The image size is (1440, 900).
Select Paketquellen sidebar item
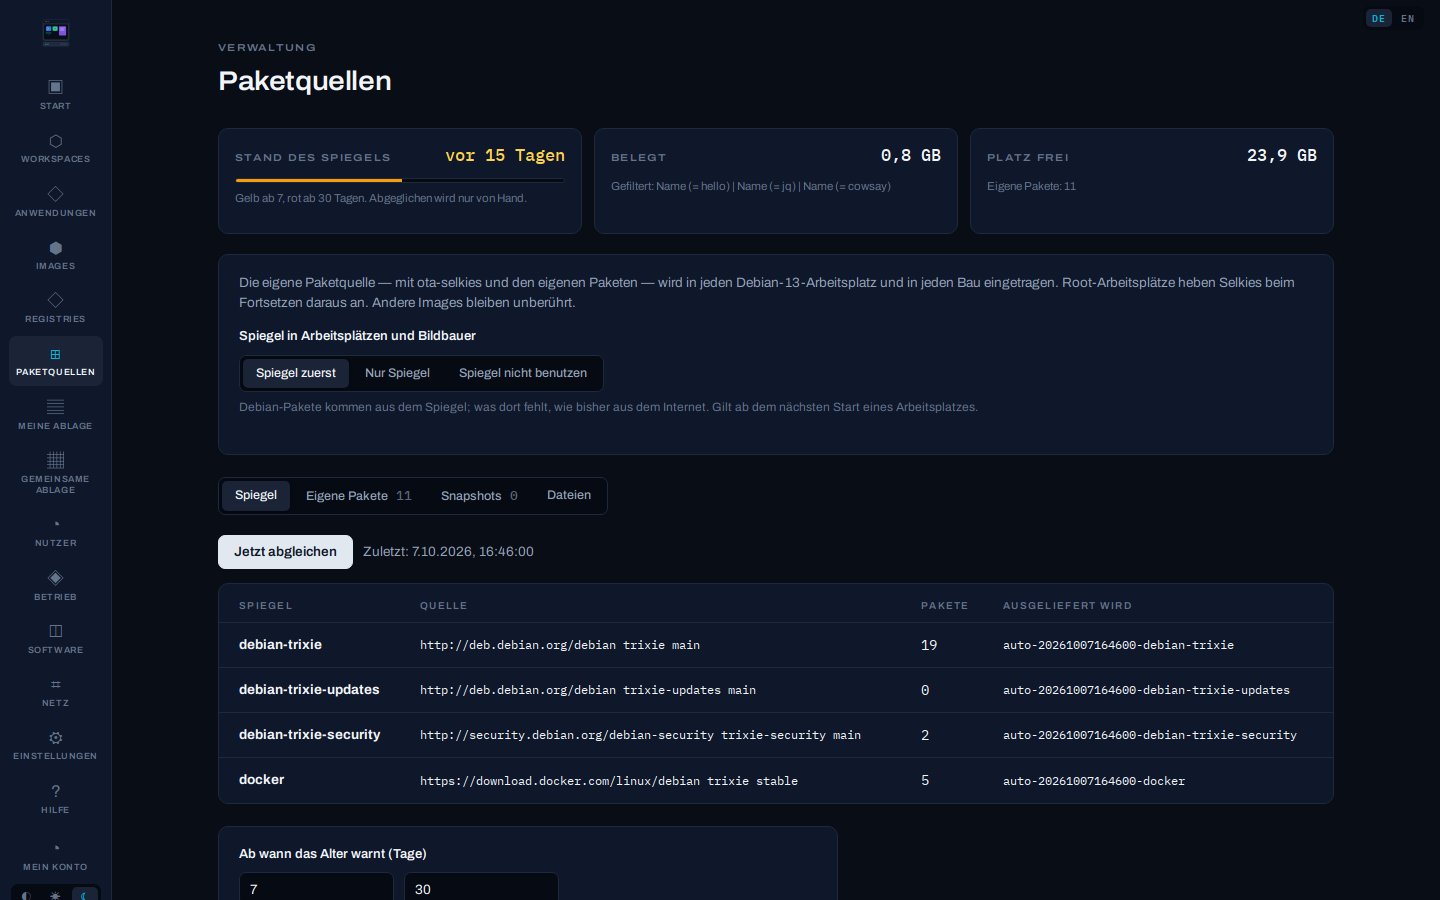pyautogui.click(x=56, y=361)
